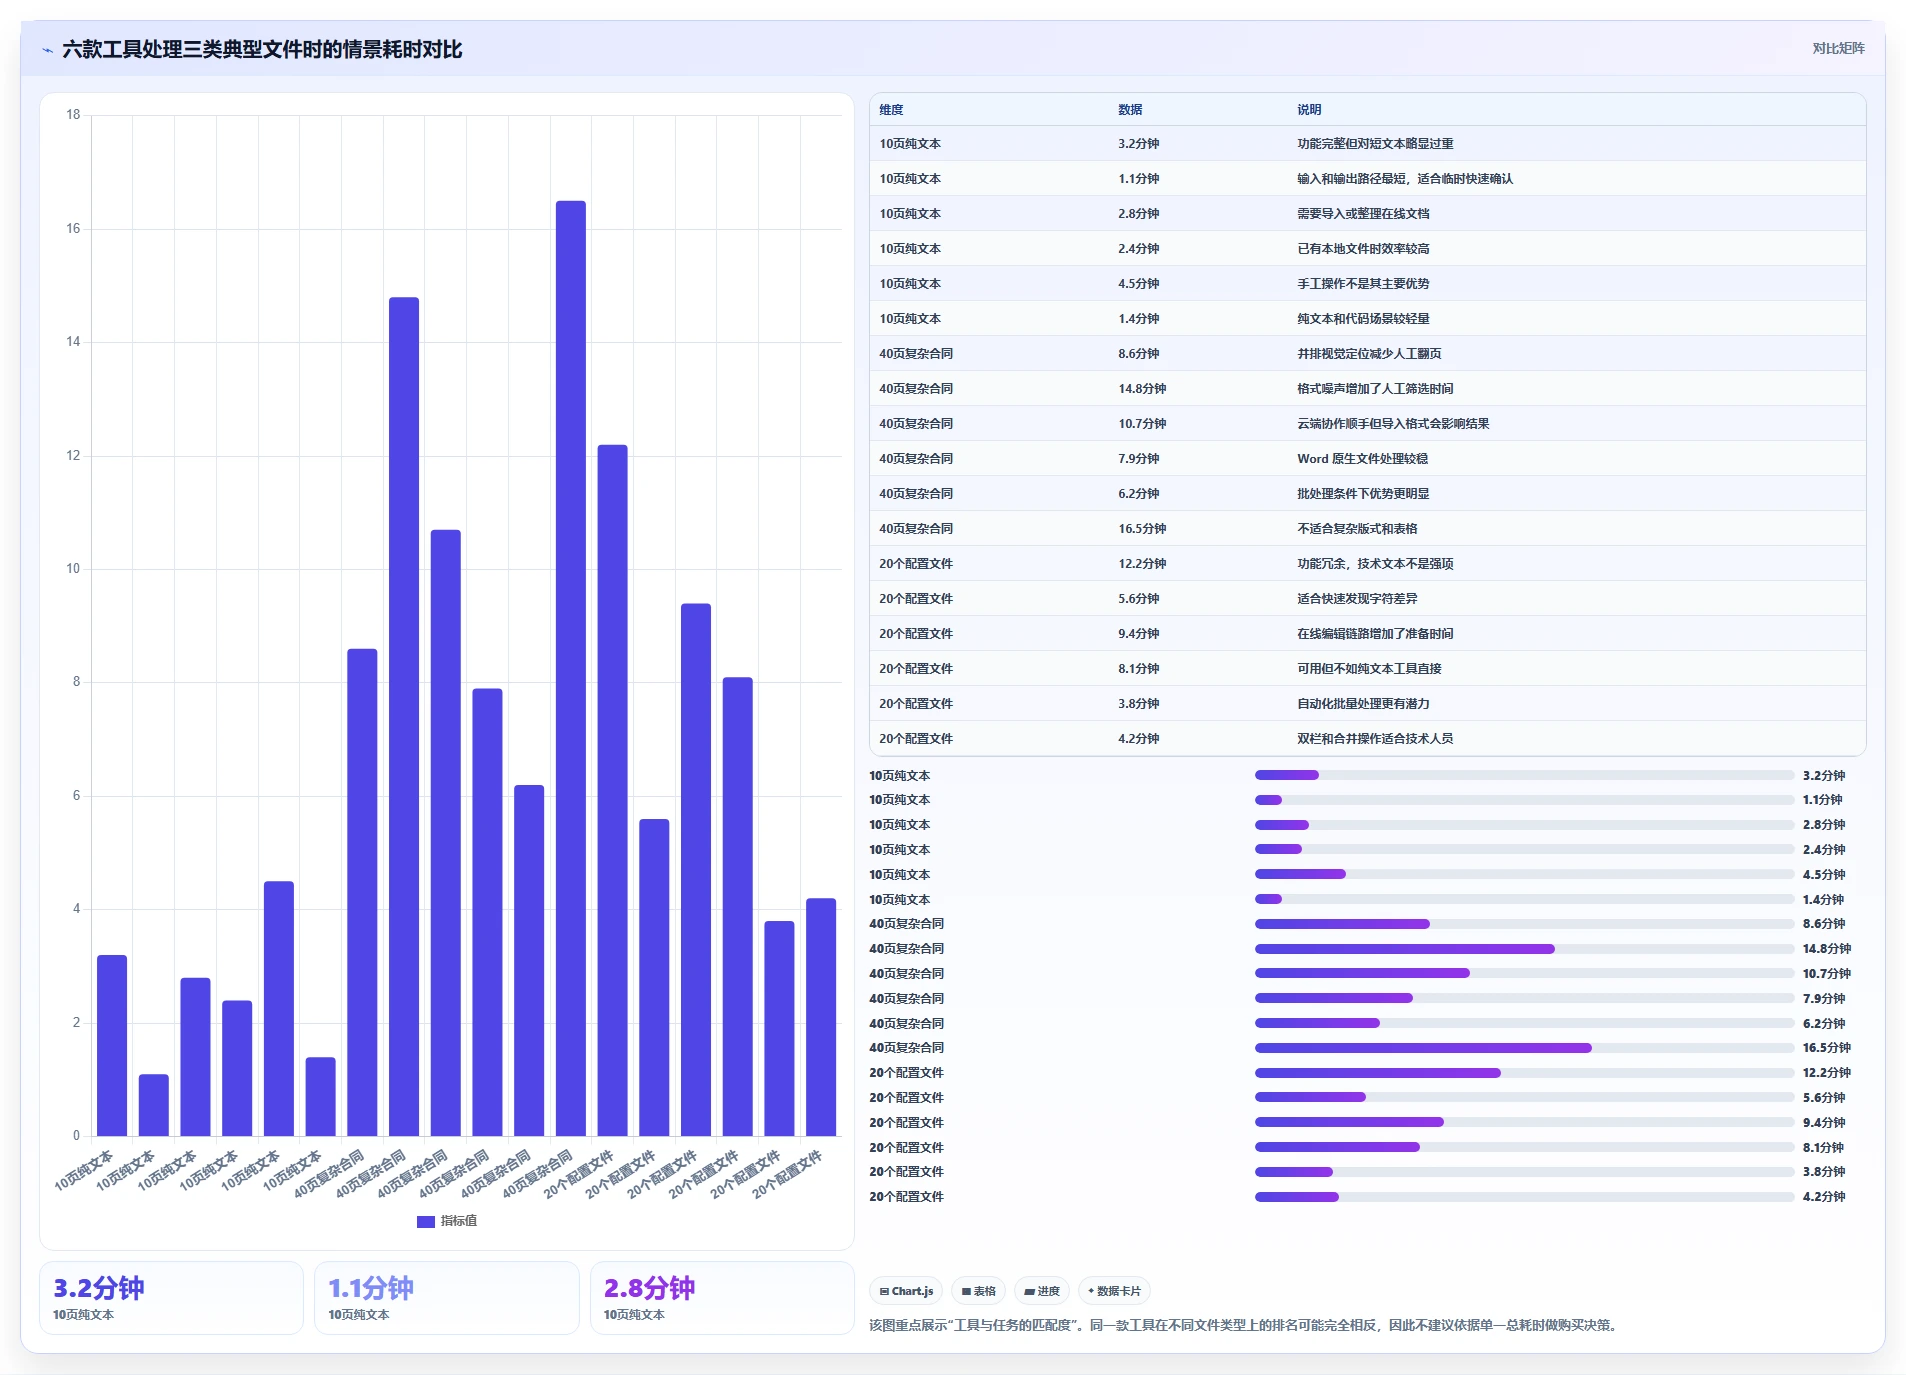The height and width of the screenshot is (1375, 1906).
Task: Click the Chart.js chip
Action: point(906,1291)
